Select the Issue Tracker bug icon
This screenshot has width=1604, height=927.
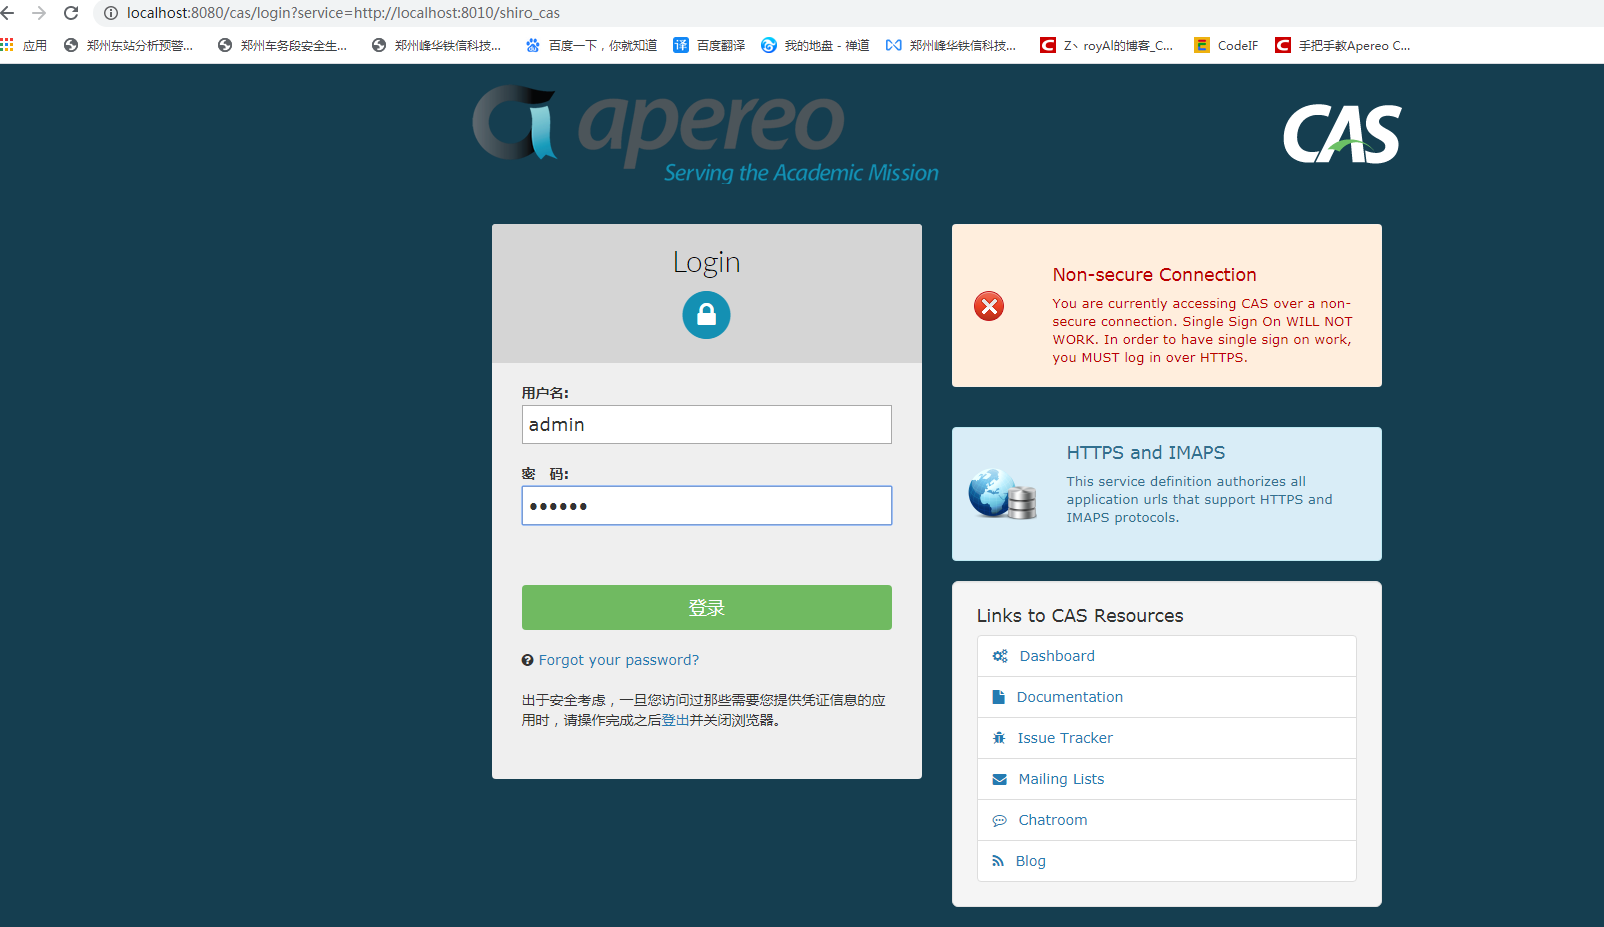coord(999,737)
